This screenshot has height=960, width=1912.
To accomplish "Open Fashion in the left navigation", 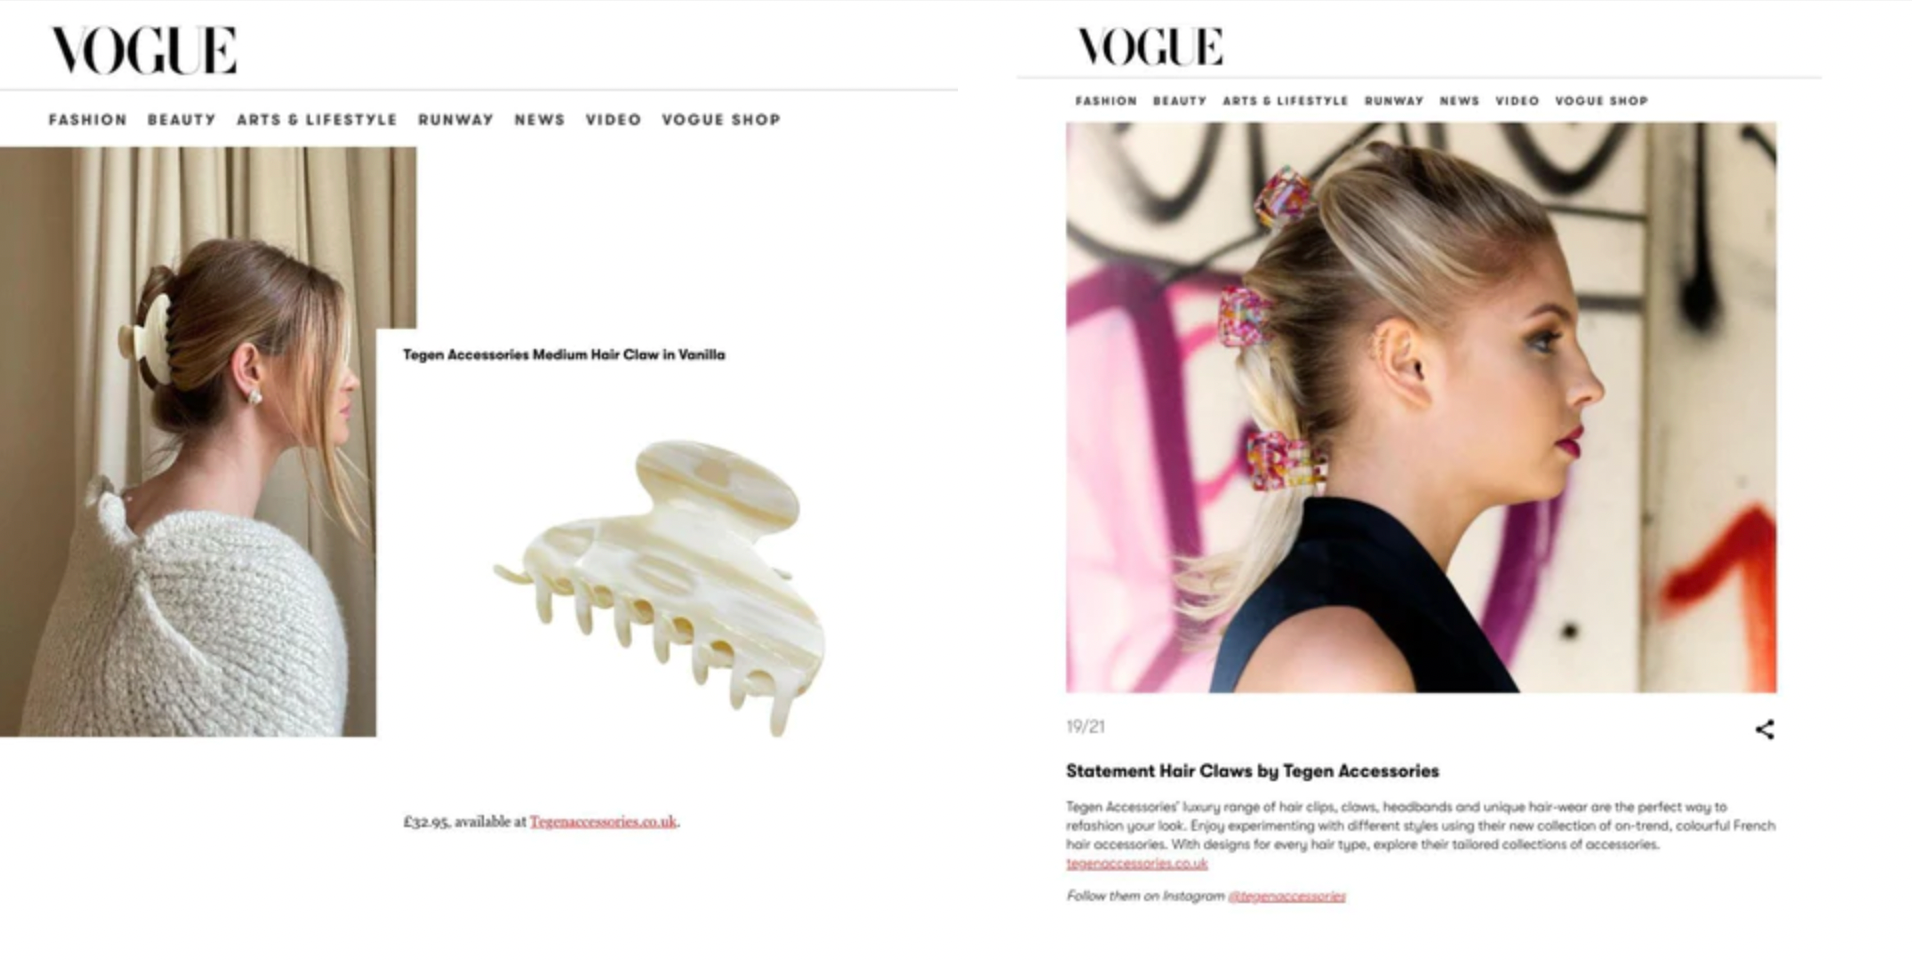I will click(88, 119).
